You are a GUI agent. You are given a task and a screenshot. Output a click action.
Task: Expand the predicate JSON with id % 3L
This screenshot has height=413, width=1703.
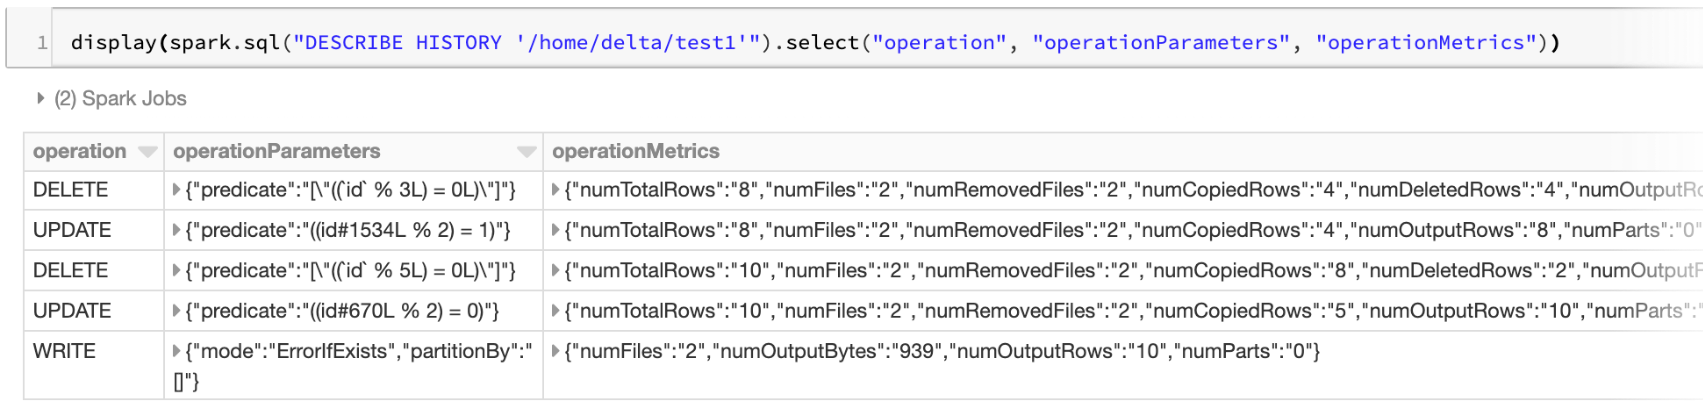pos(177,190)
